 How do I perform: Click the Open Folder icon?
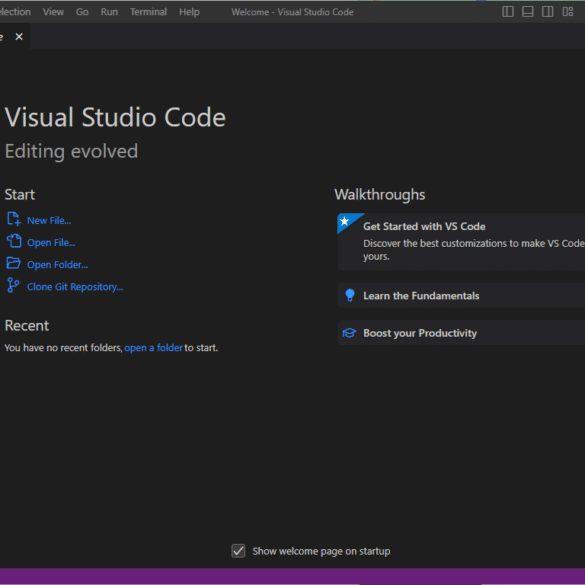[14, 263]
